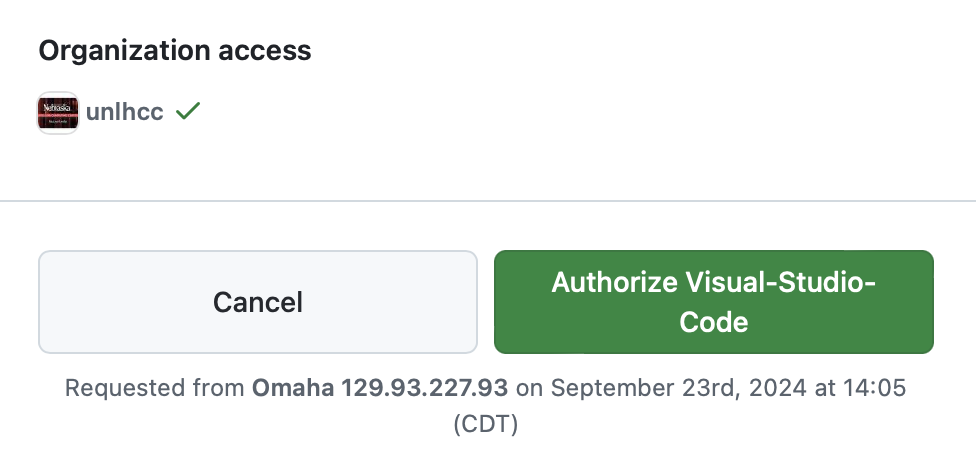
Task: Click the 14:05 request time
Action: (x=875, y=388)
